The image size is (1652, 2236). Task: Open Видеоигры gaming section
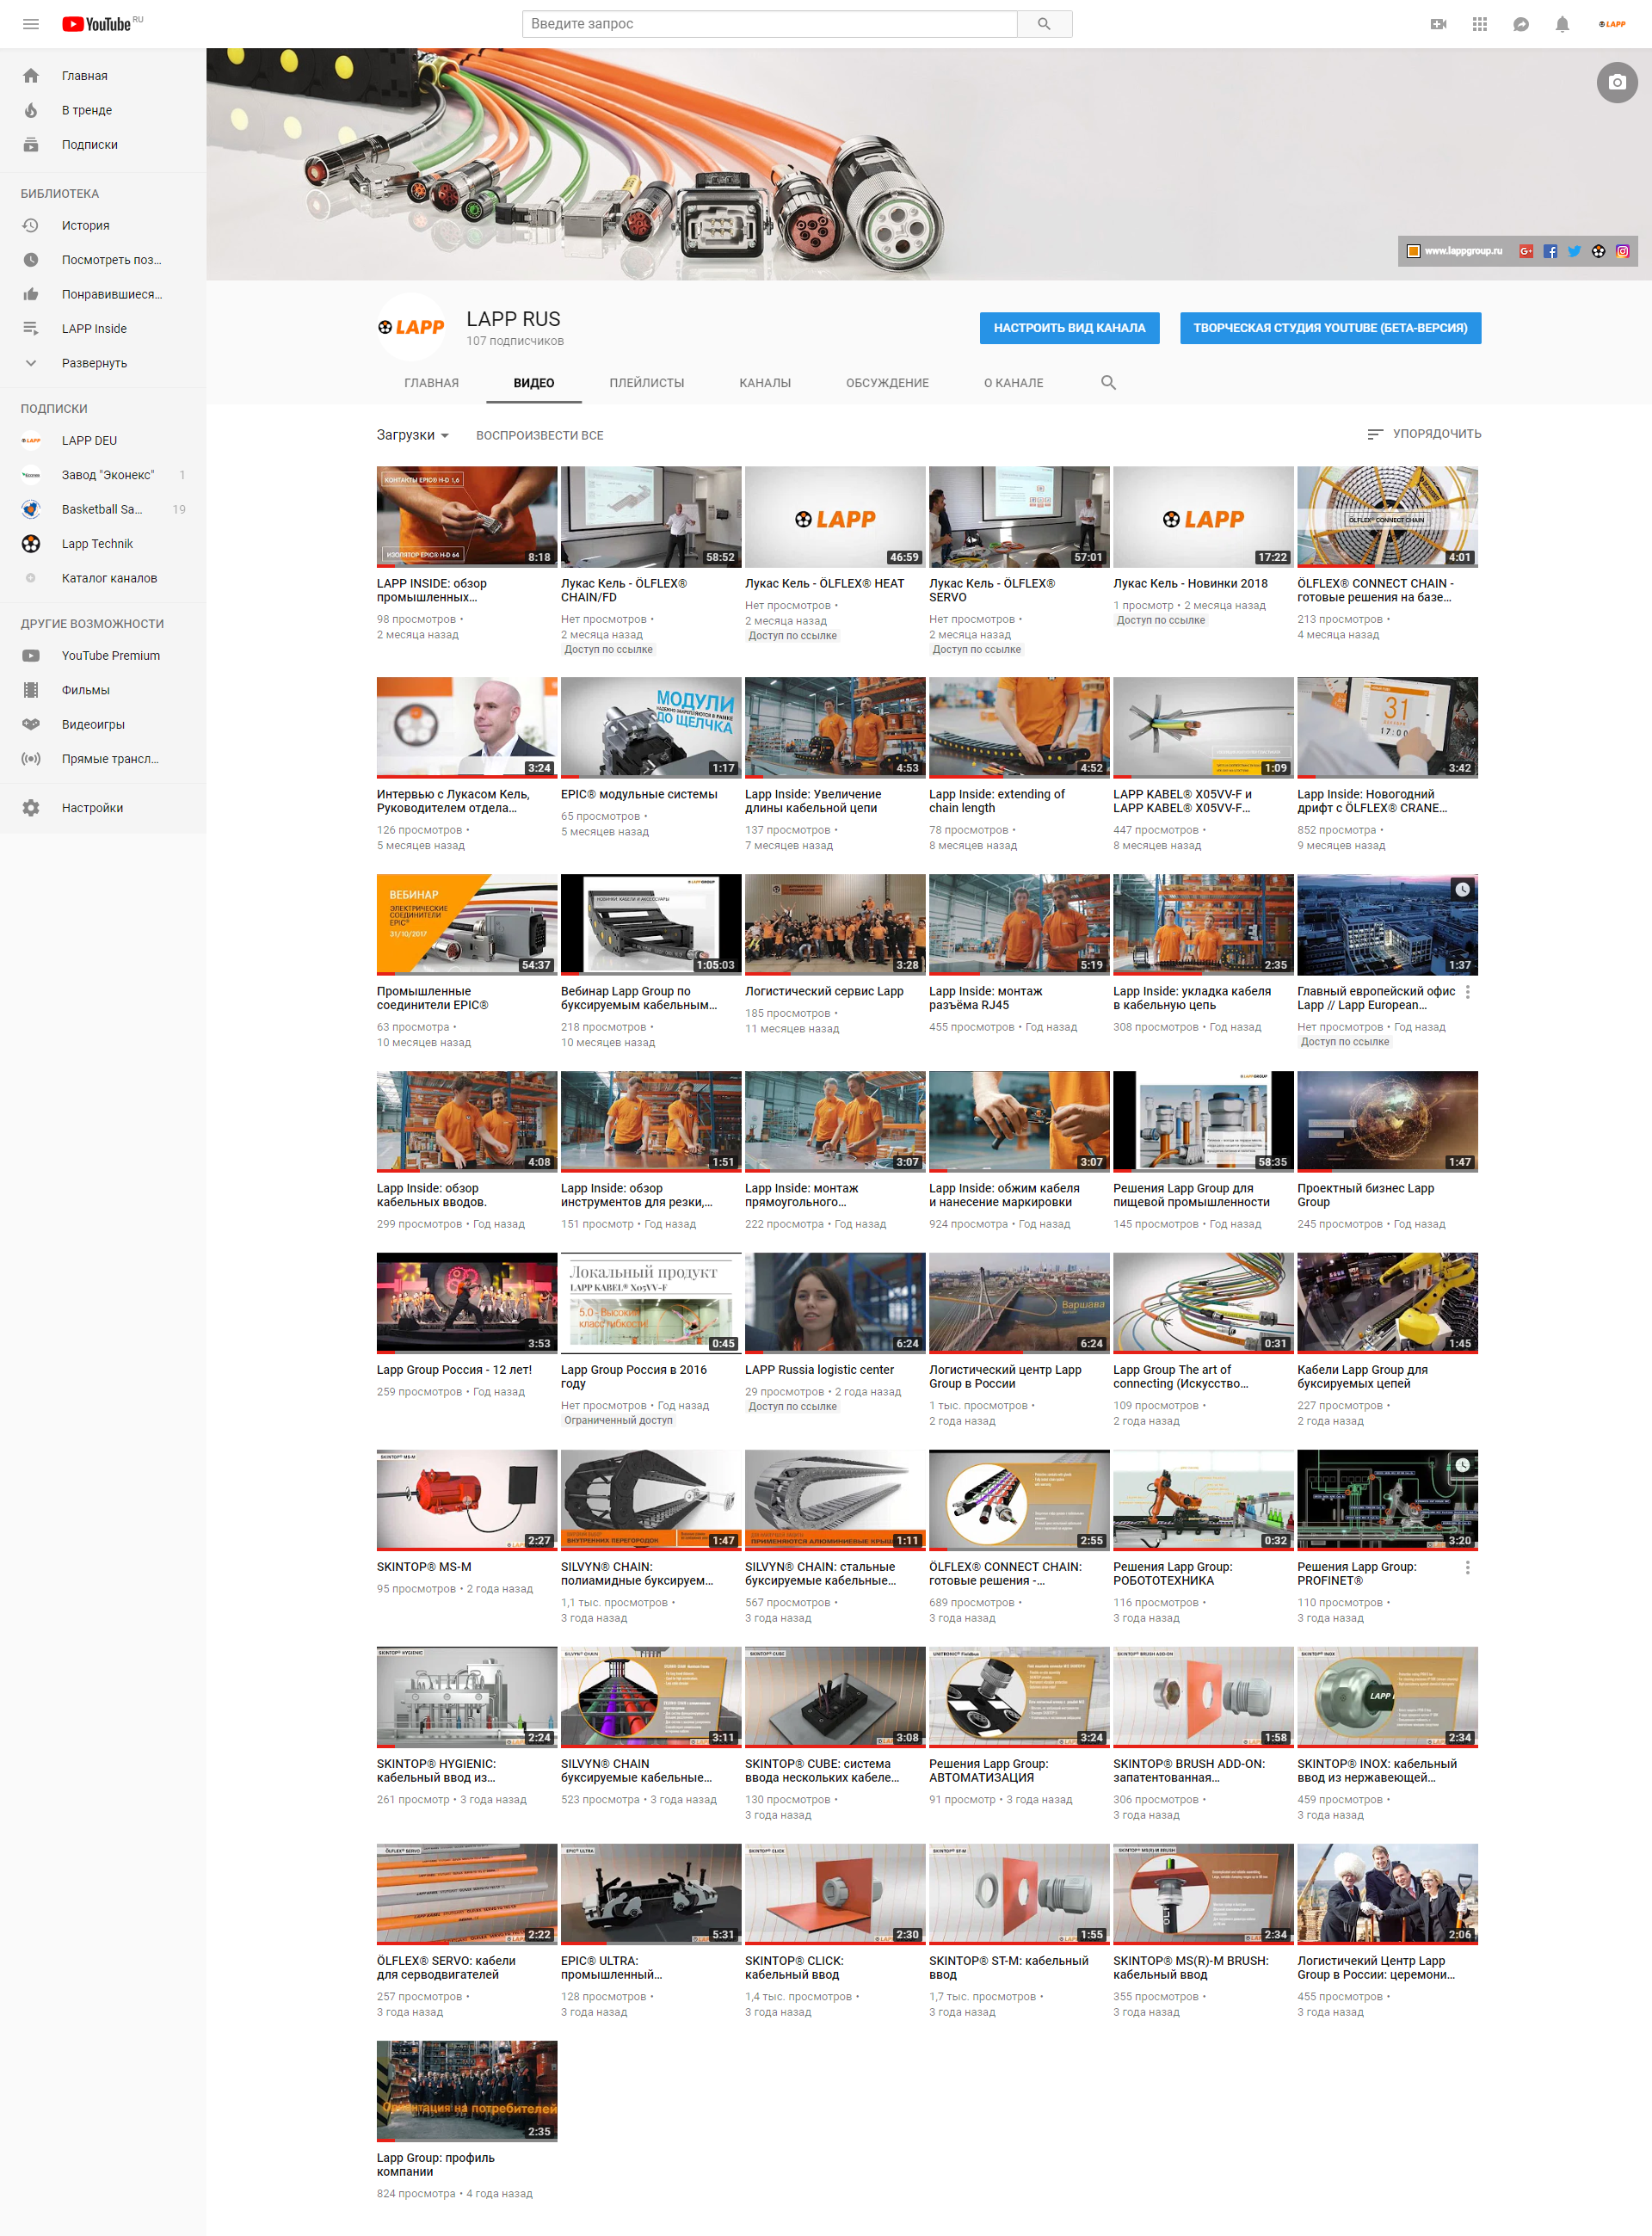pos(103,725)
